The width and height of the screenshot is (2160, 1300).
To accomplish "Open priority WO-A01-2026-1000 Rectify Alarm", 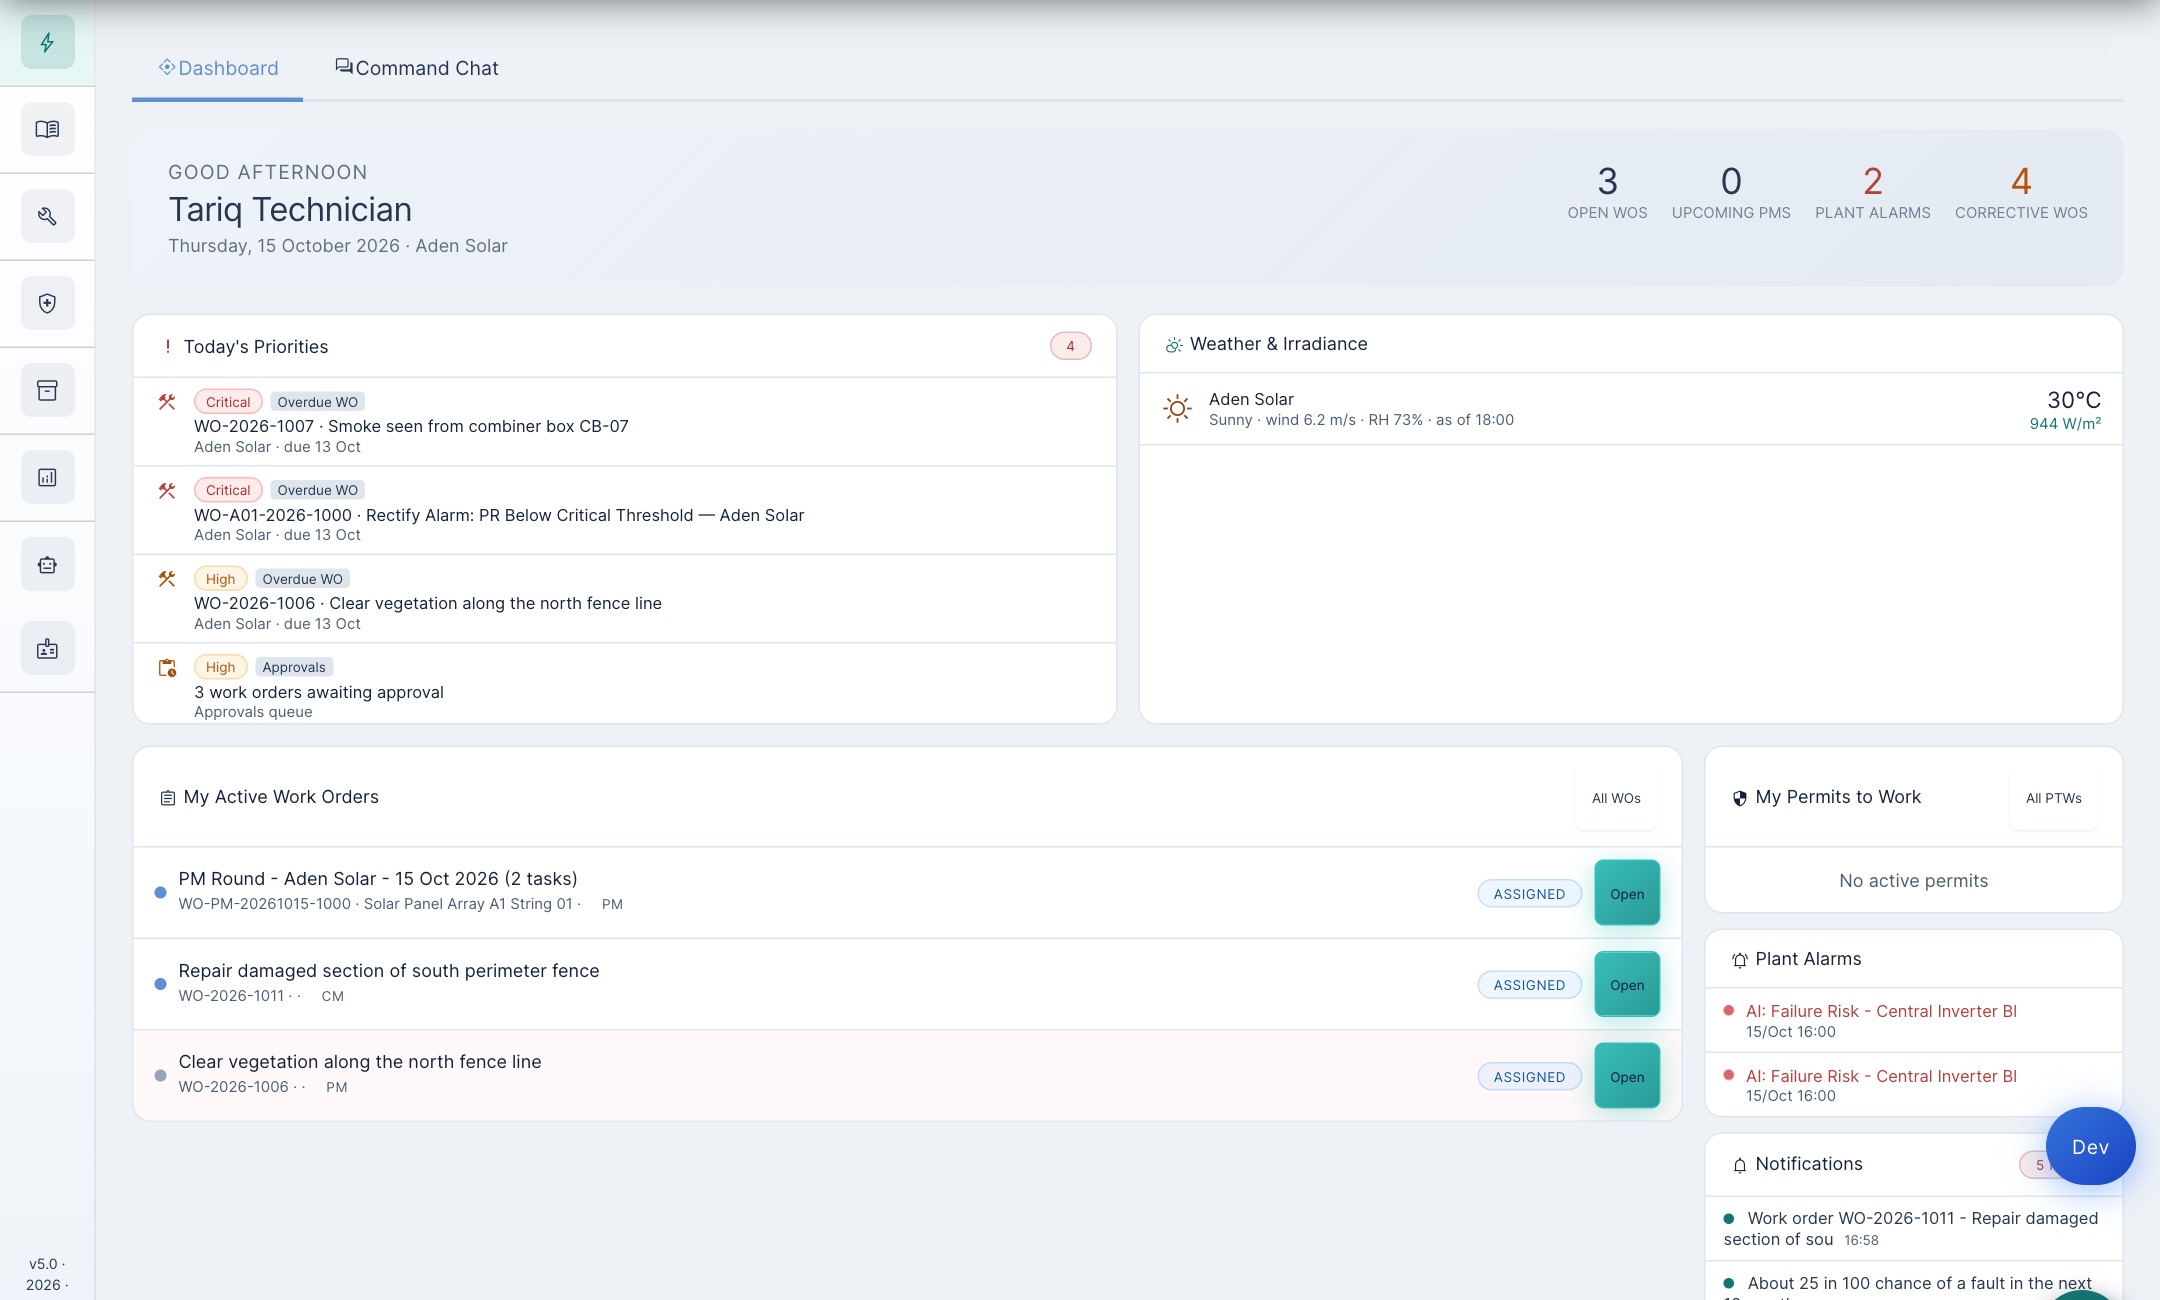I will pos(625,510).
